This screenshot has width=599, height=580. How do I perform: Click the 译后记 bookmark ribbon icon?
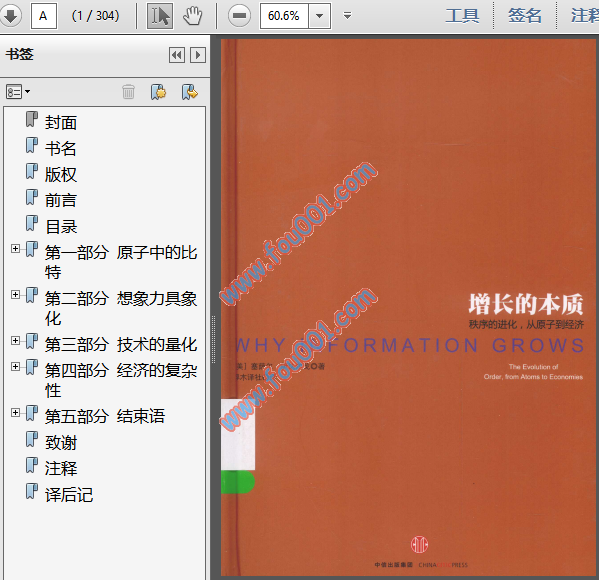pos(32,491)
